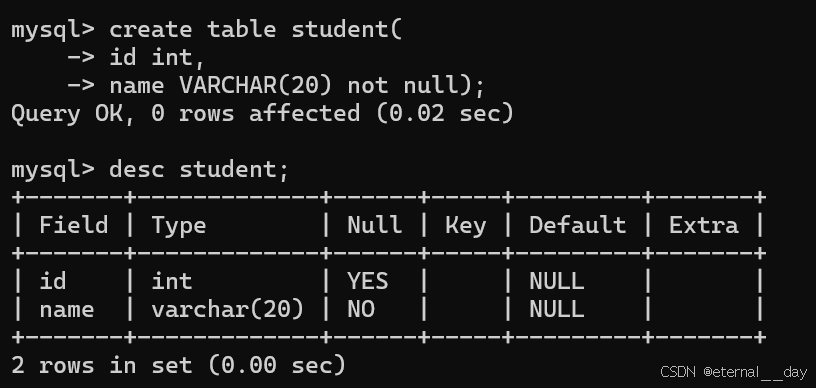Click the 'varchar(20)' type cell
This screenshot has height=388, width=816.
point(228,310)
